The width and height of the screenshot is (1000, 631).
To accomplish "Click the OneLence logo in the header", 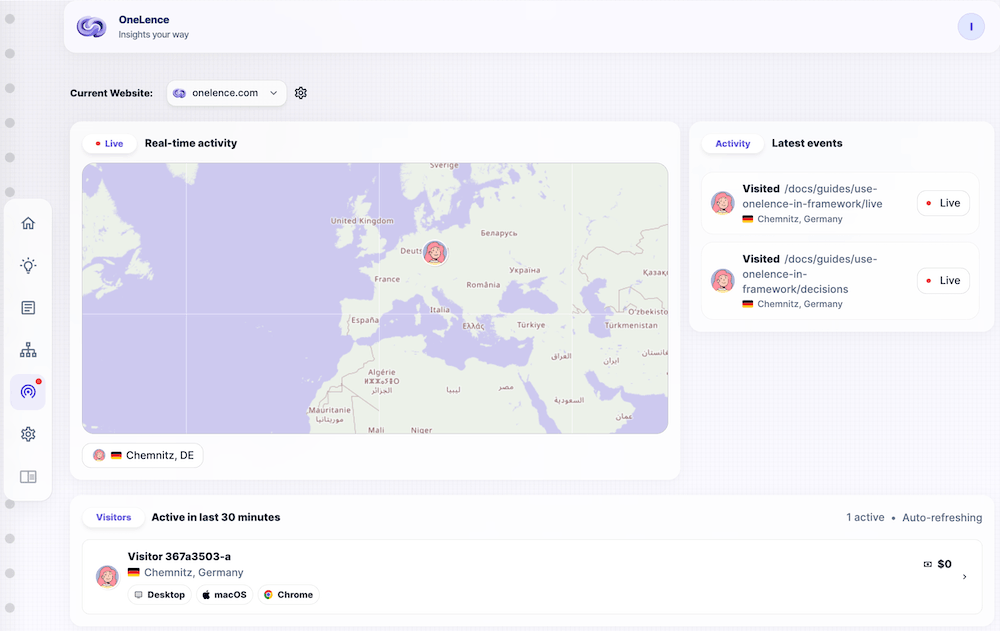I will [91, 26].
